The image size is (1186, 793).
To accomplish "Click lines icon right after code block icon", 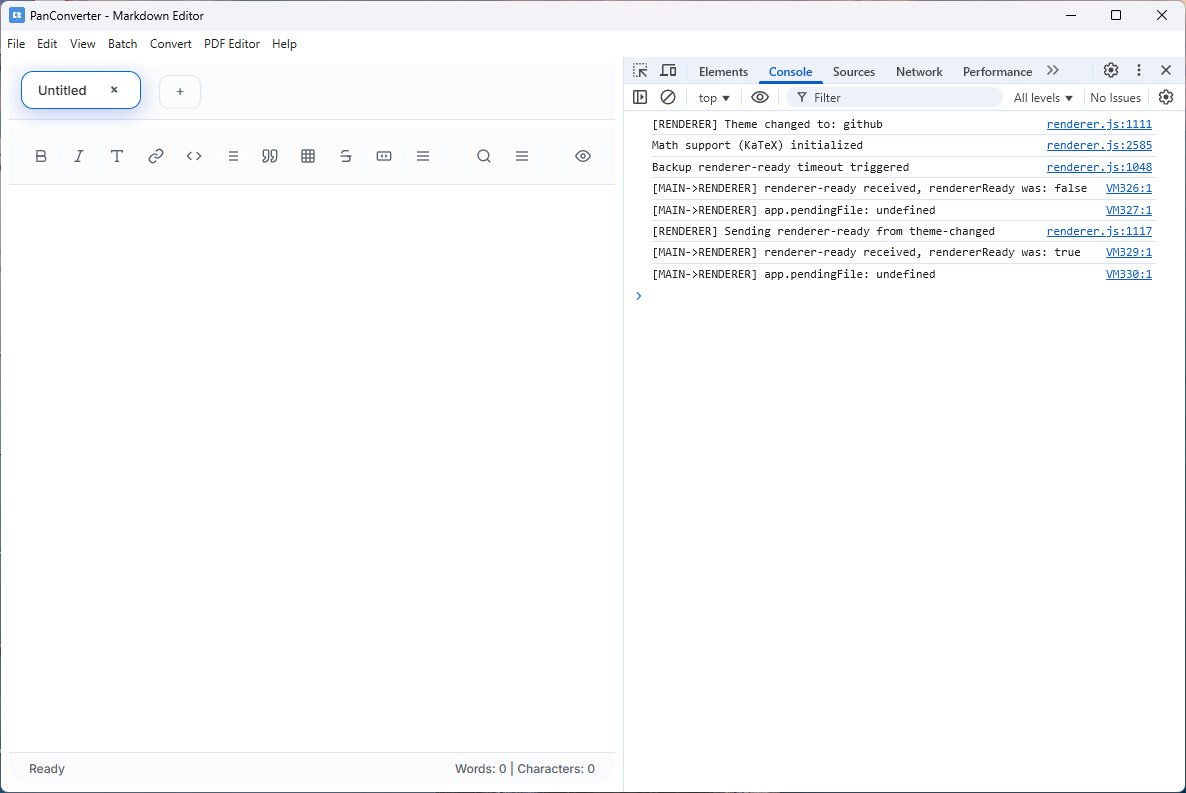I will [423, 156].
